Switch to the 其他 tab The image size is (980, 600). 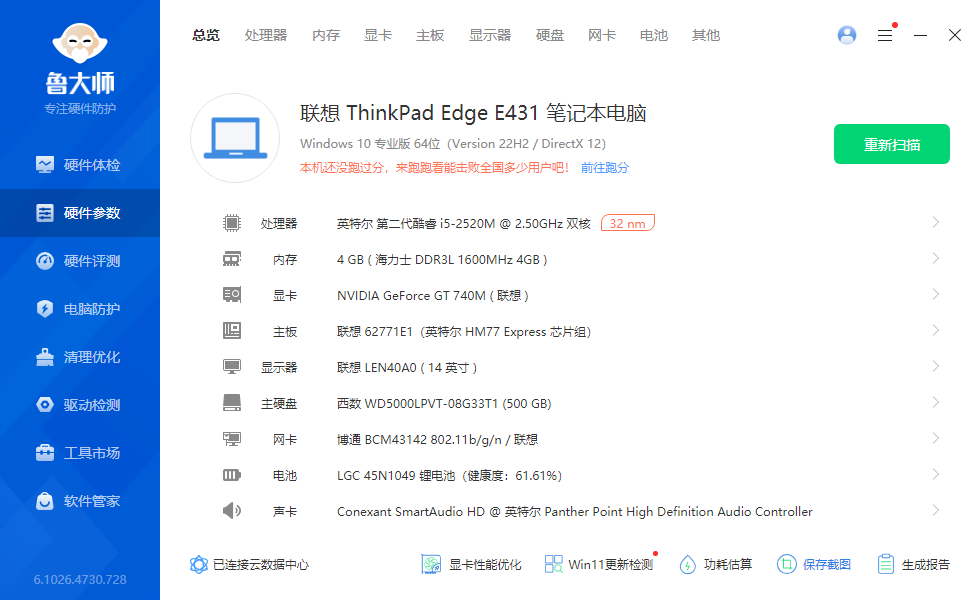coord(706,36)
